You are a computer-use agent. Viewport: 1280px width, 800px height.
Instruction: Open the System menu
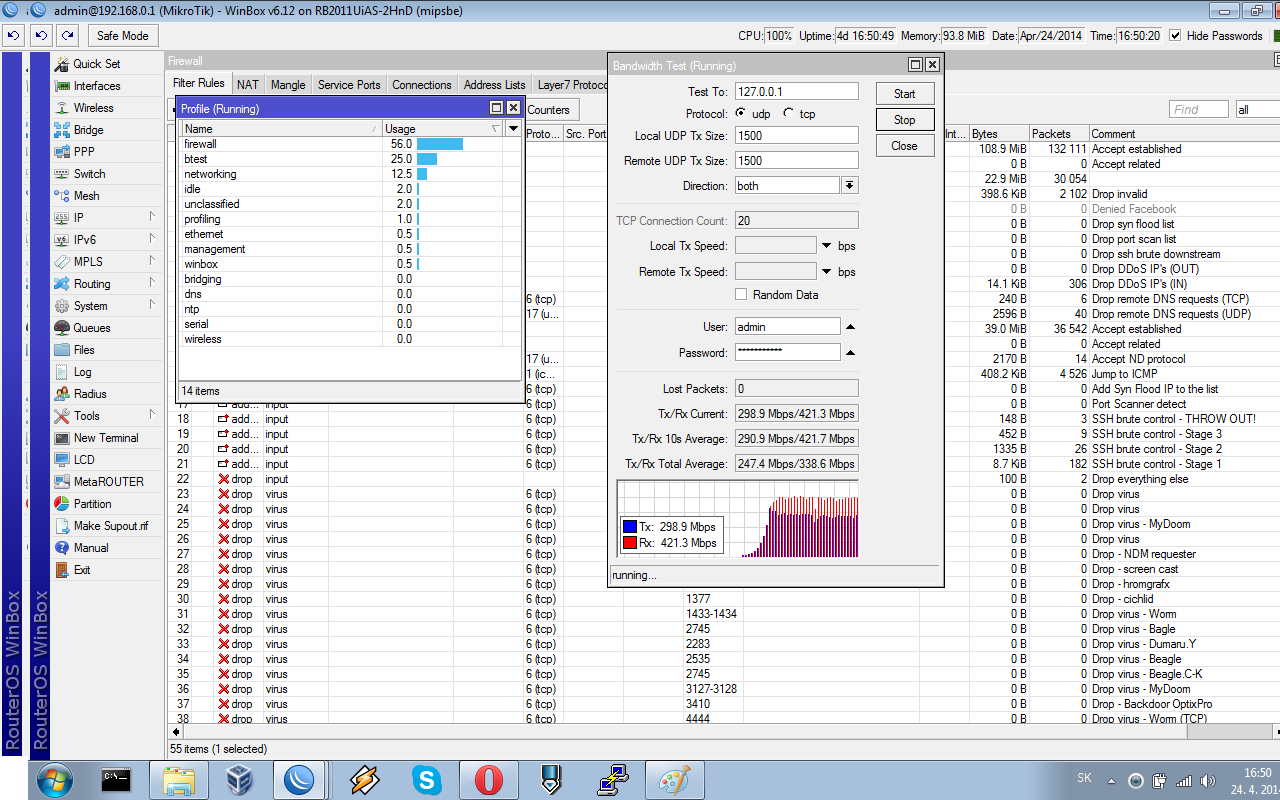pyautogui.click(x=90, y=306)
